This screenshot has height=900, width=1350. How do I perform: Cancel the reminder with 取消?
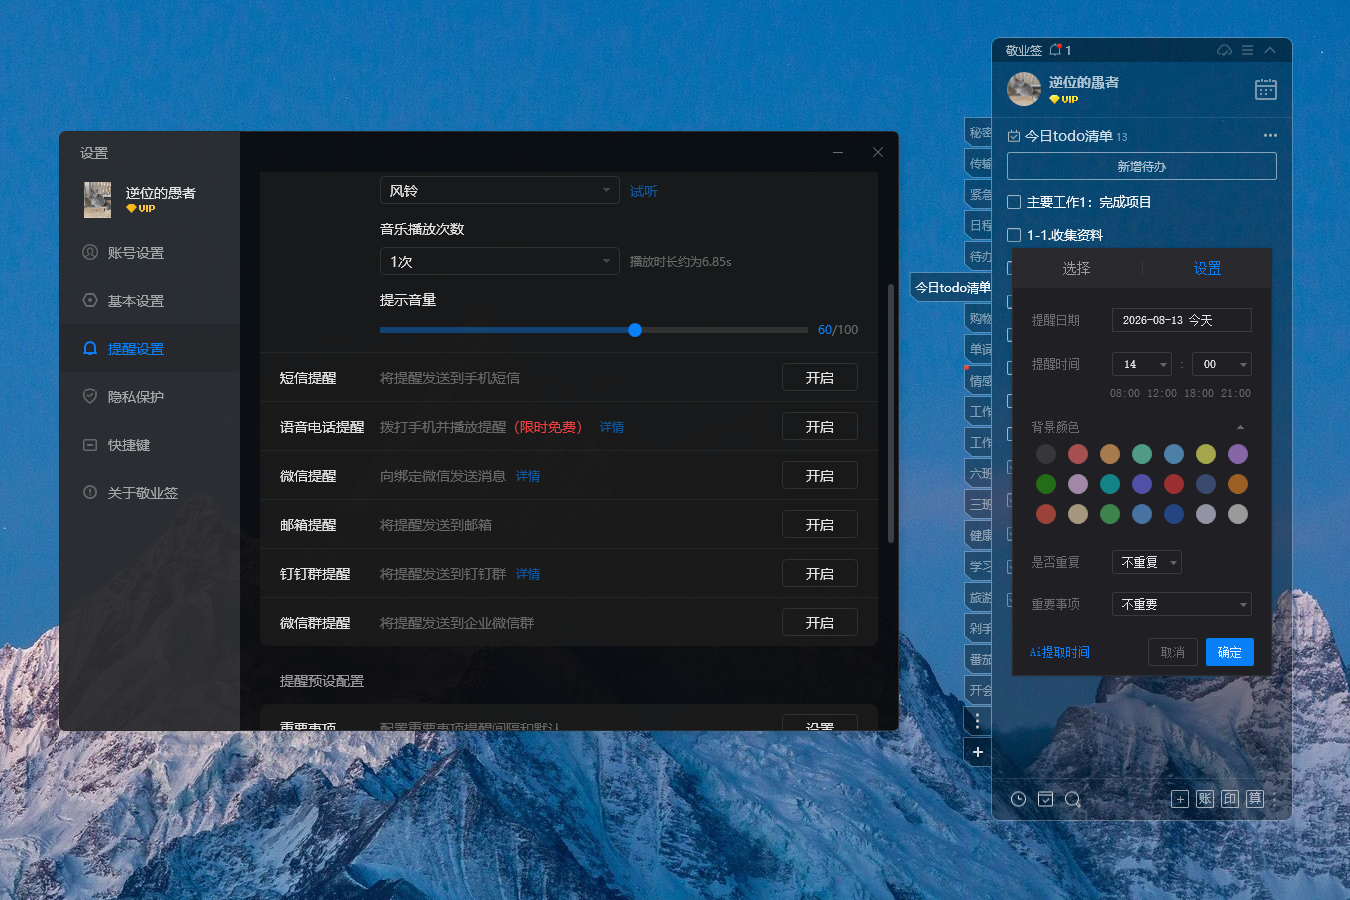[1173, 652]
